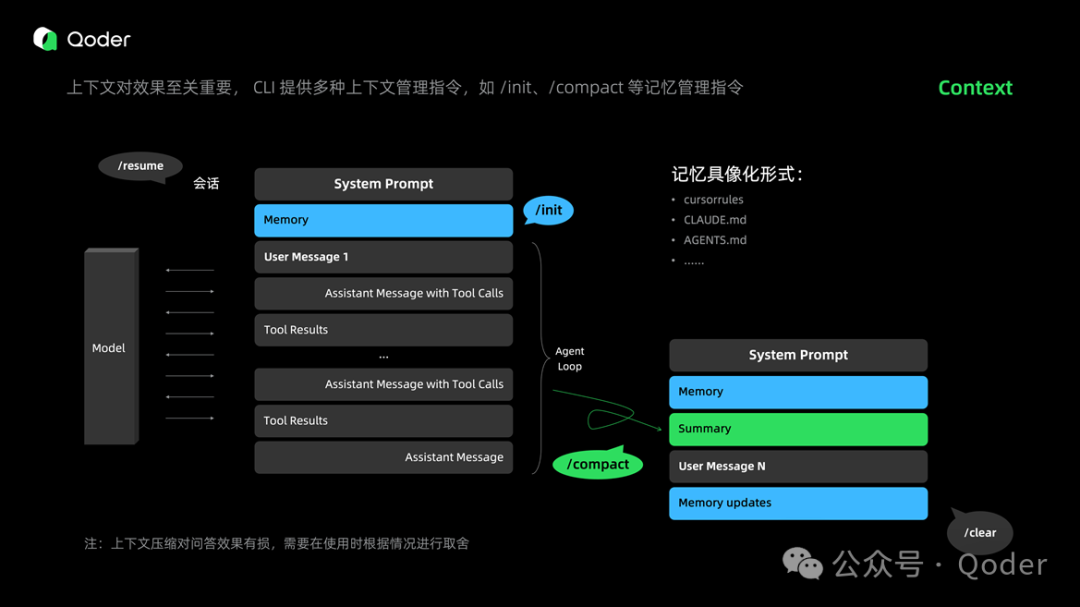Toggle the green Summary block
This screenshot has height=607, width=1080.
[x=797, y=429]
